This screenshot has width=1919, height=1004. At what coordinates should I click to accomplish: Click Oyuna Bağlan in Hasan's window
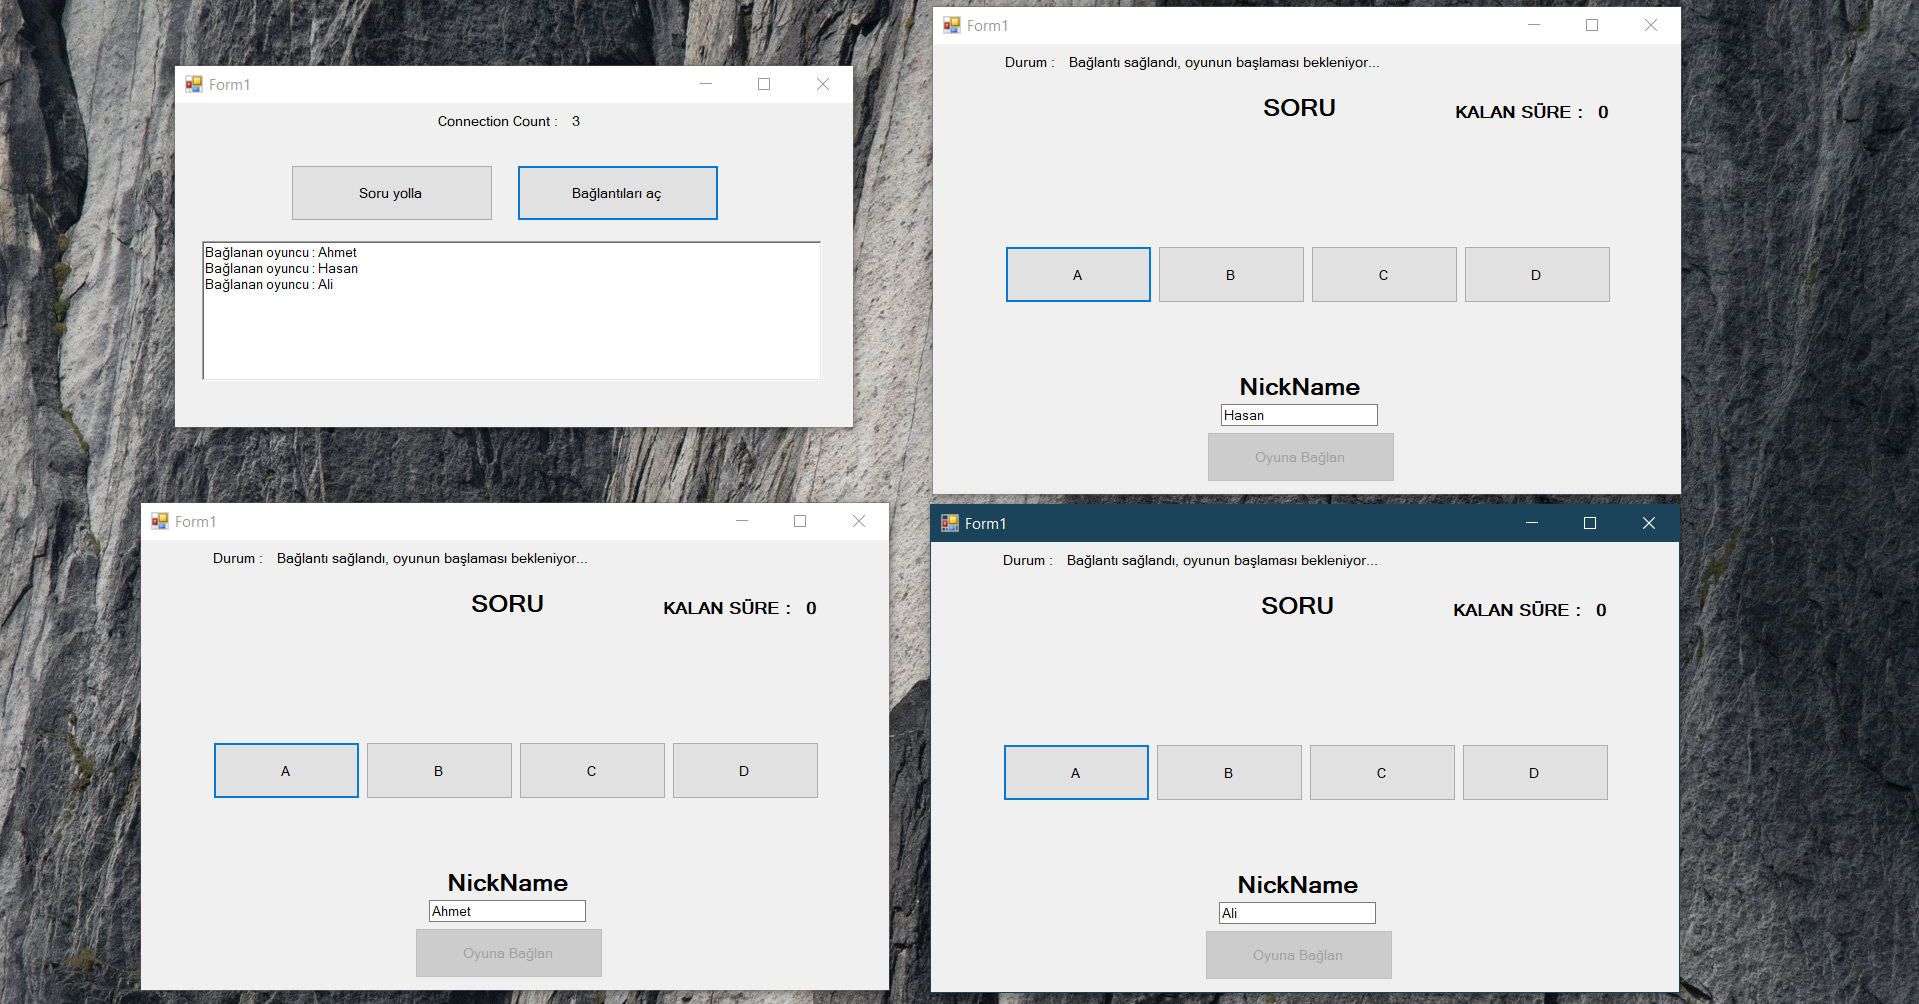(1300, 457)
